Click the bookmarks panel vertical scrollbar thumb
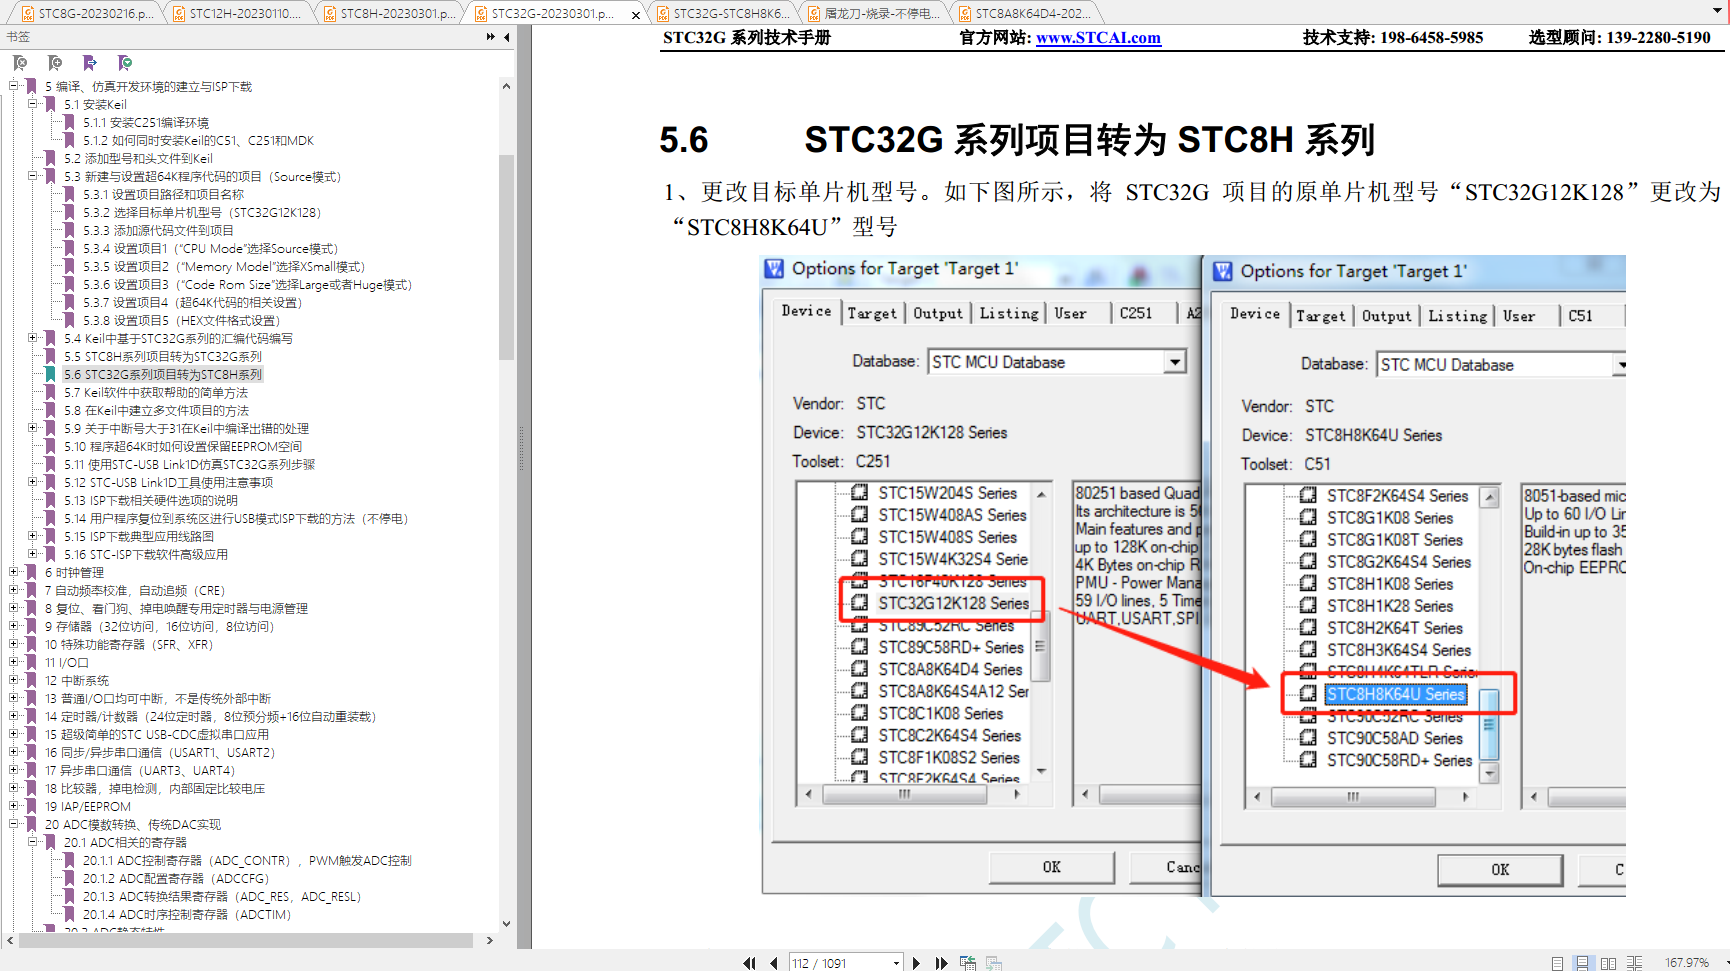Viewport: 1730px width, 971px height. pyautogui.click(x=506, y=257)
